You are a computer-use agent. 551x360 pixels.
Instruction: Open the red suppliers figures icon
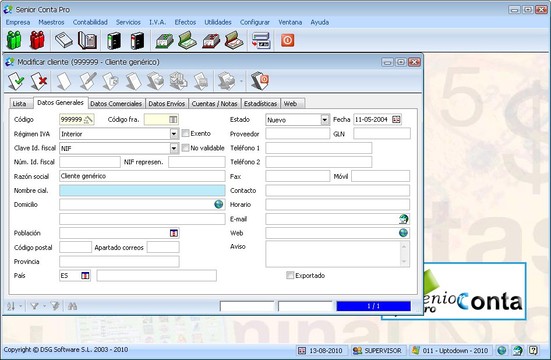[37, 40]
